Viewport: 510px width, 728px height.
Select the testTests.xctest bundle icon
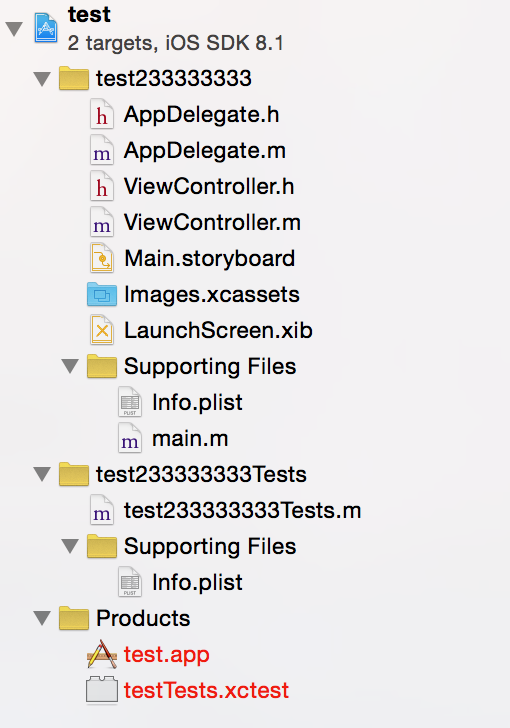(x=102, y=690)
